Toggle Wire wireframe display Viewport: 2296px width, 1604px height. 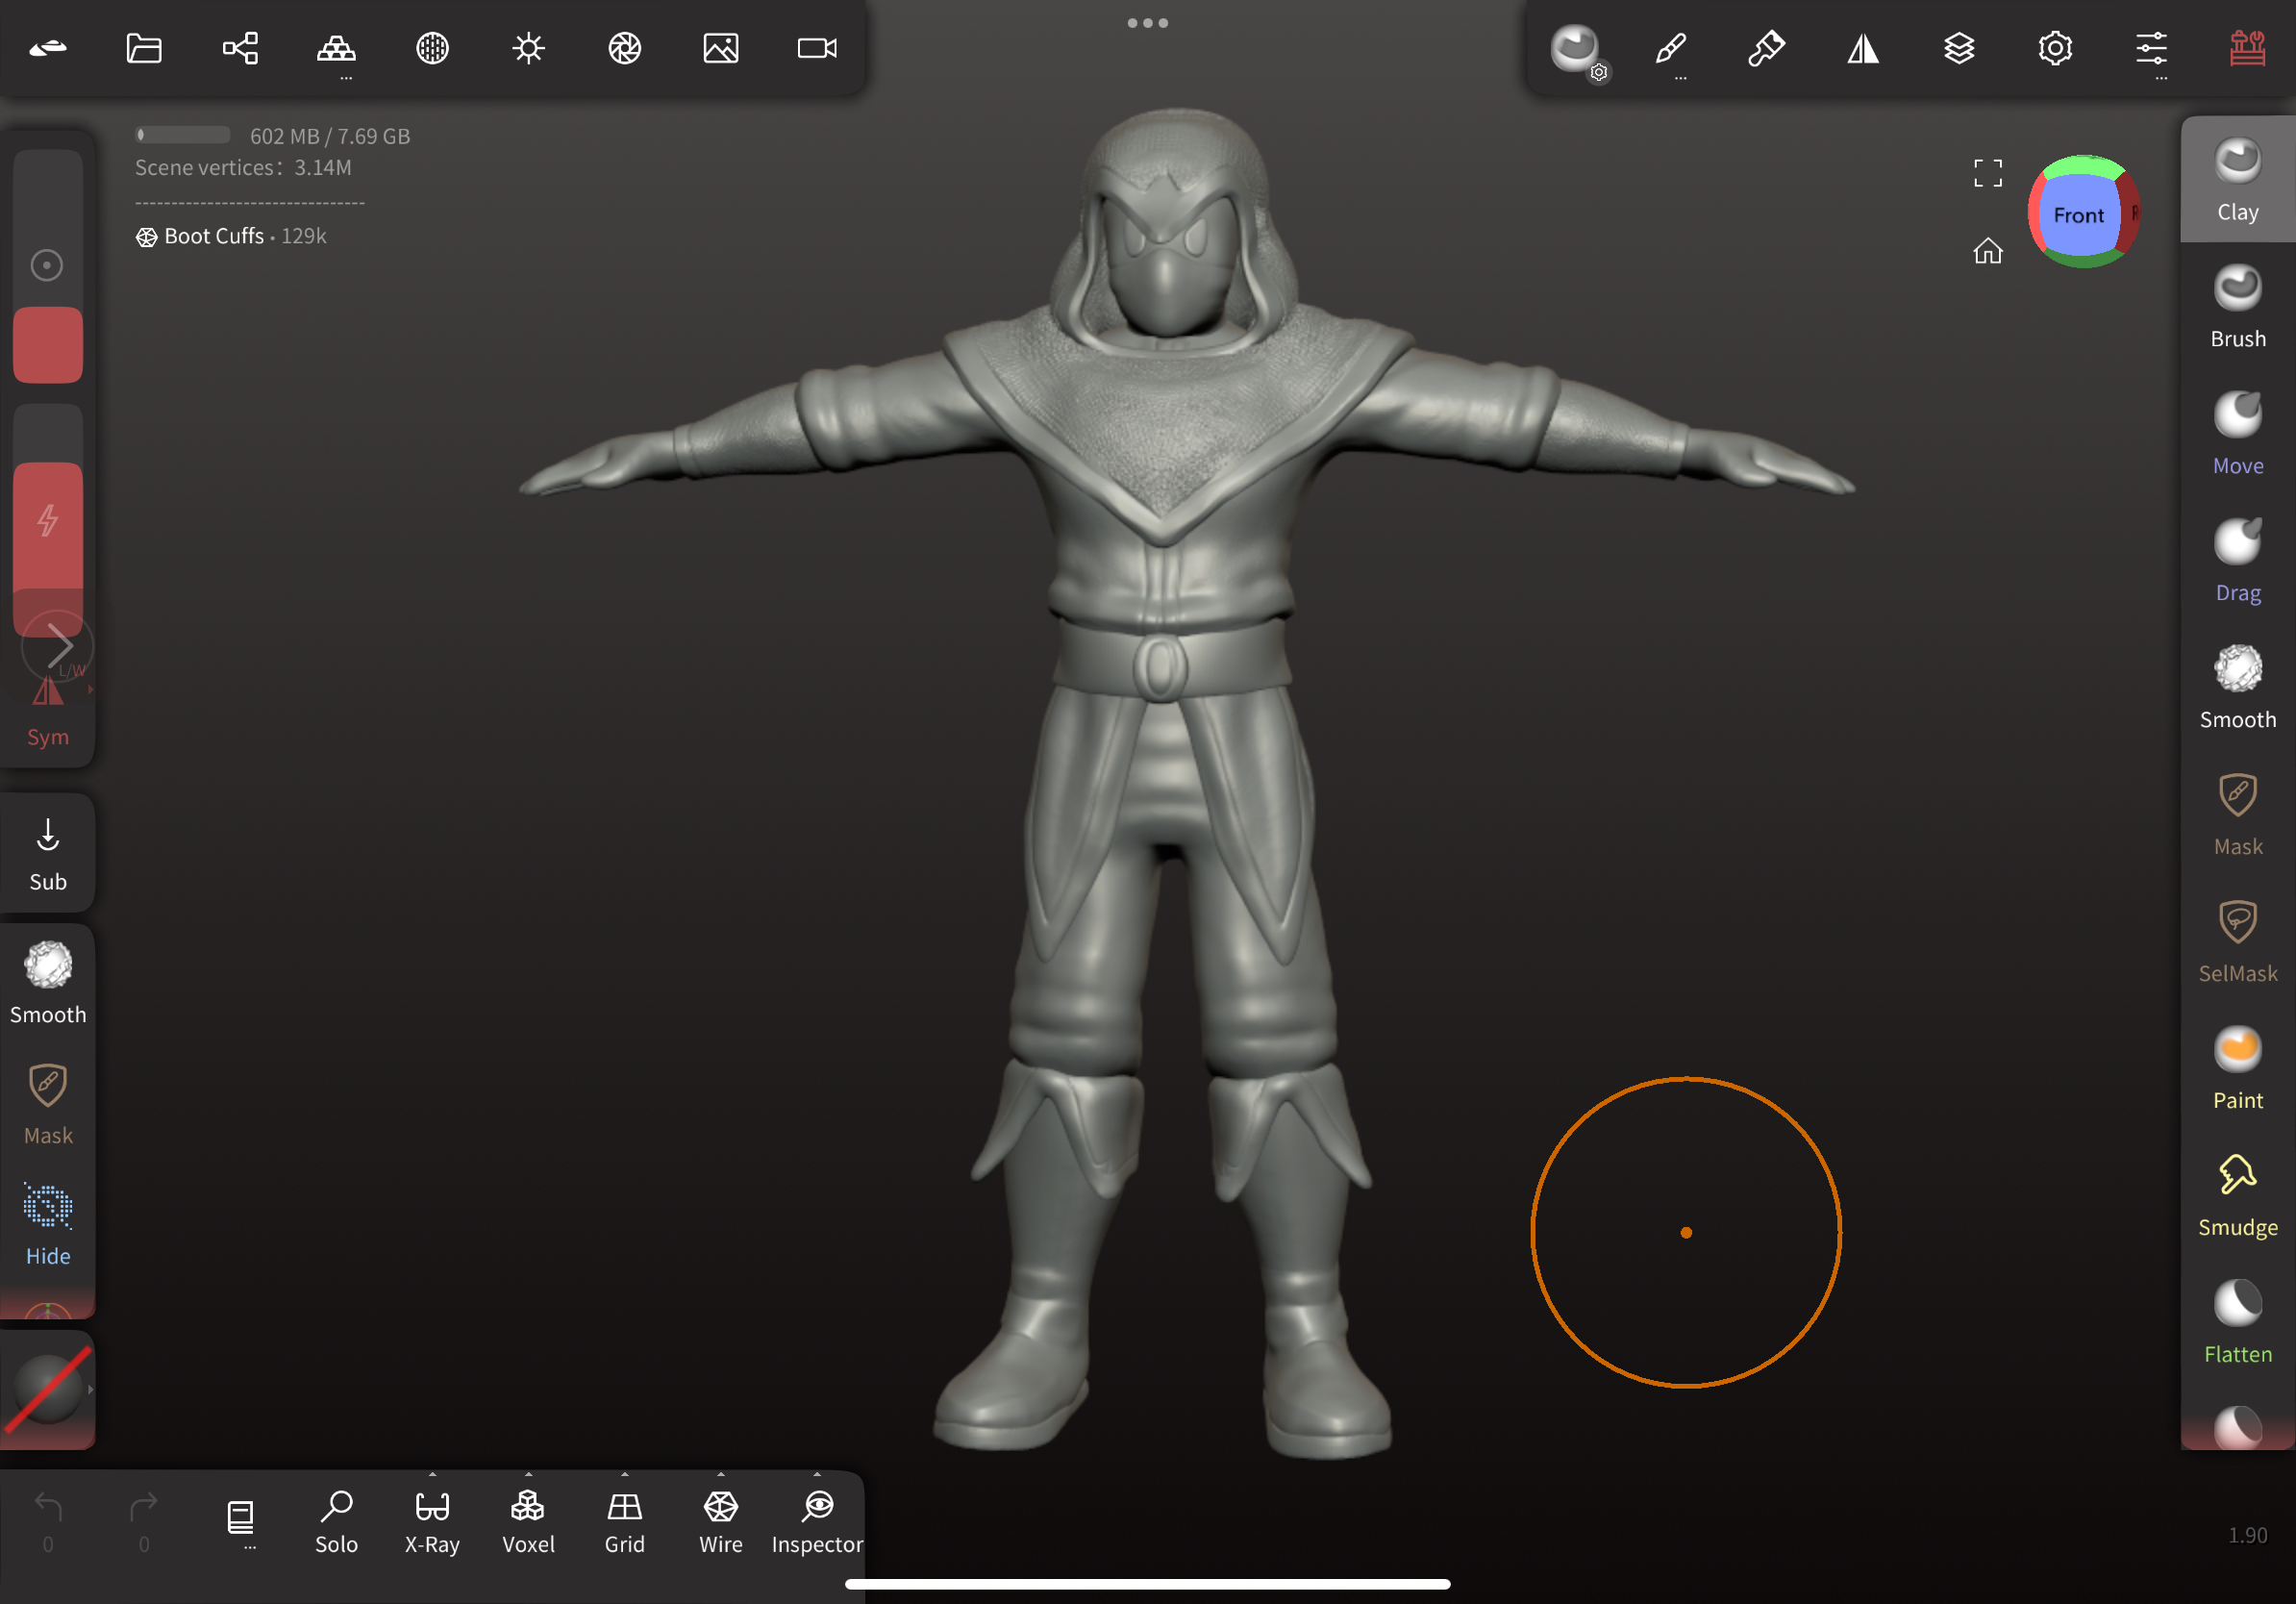720,1522
